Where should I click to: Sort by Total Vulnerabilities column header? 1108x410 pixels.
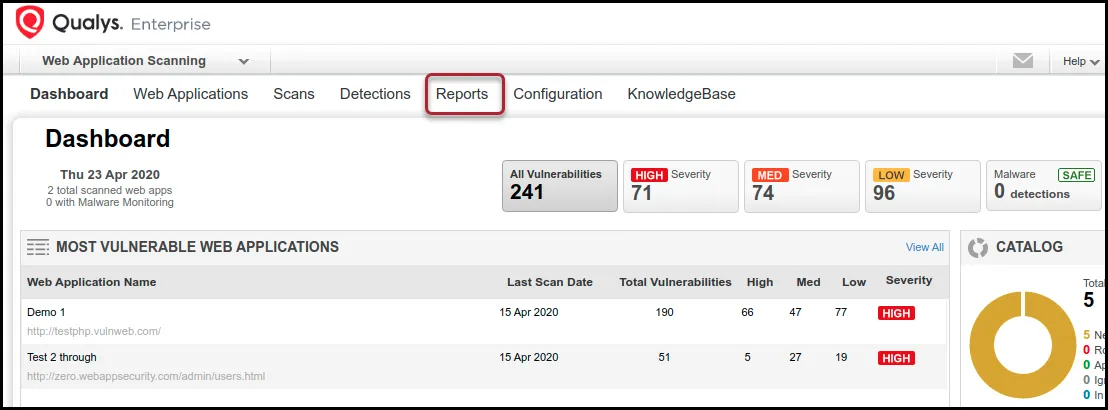tap(676, 282)
